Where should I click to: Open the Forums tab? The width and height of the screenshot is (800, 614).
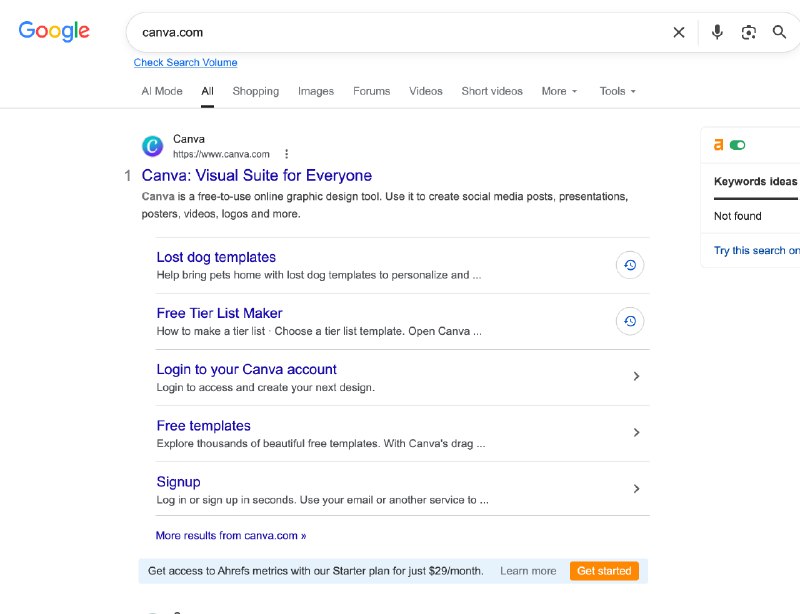371,91
